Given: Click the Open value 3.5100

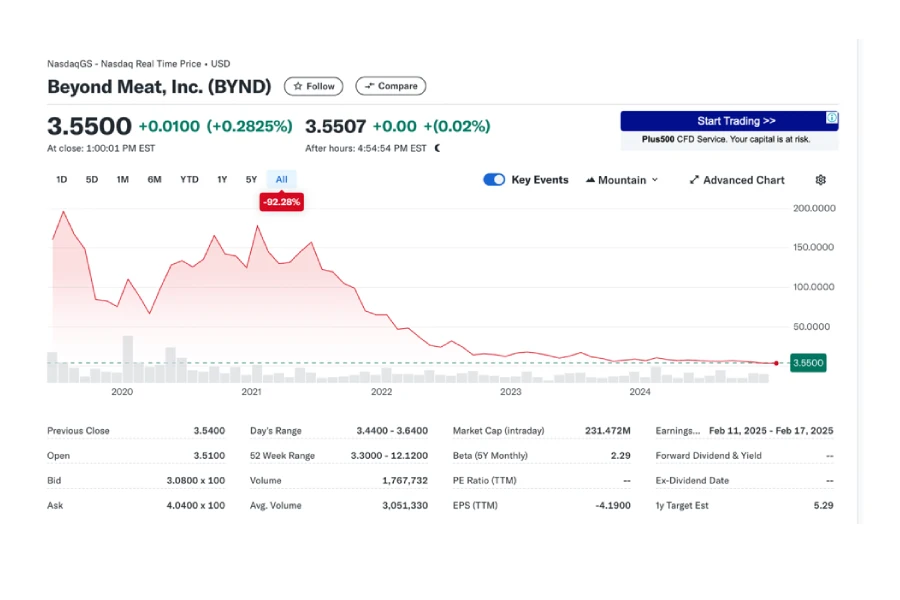Looking at the screenshot, I should pyautogui.click(x=209, y=456).
